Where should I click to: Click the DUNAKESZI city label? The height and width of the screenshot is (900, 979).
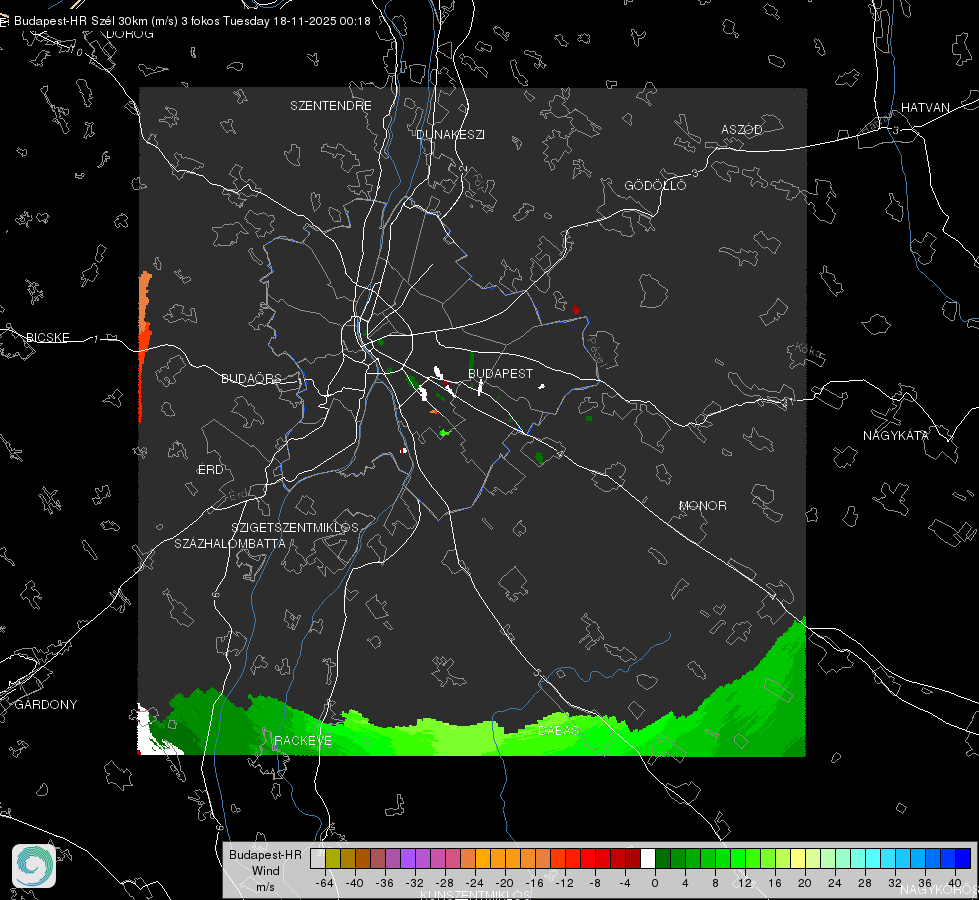click(450, 134)
